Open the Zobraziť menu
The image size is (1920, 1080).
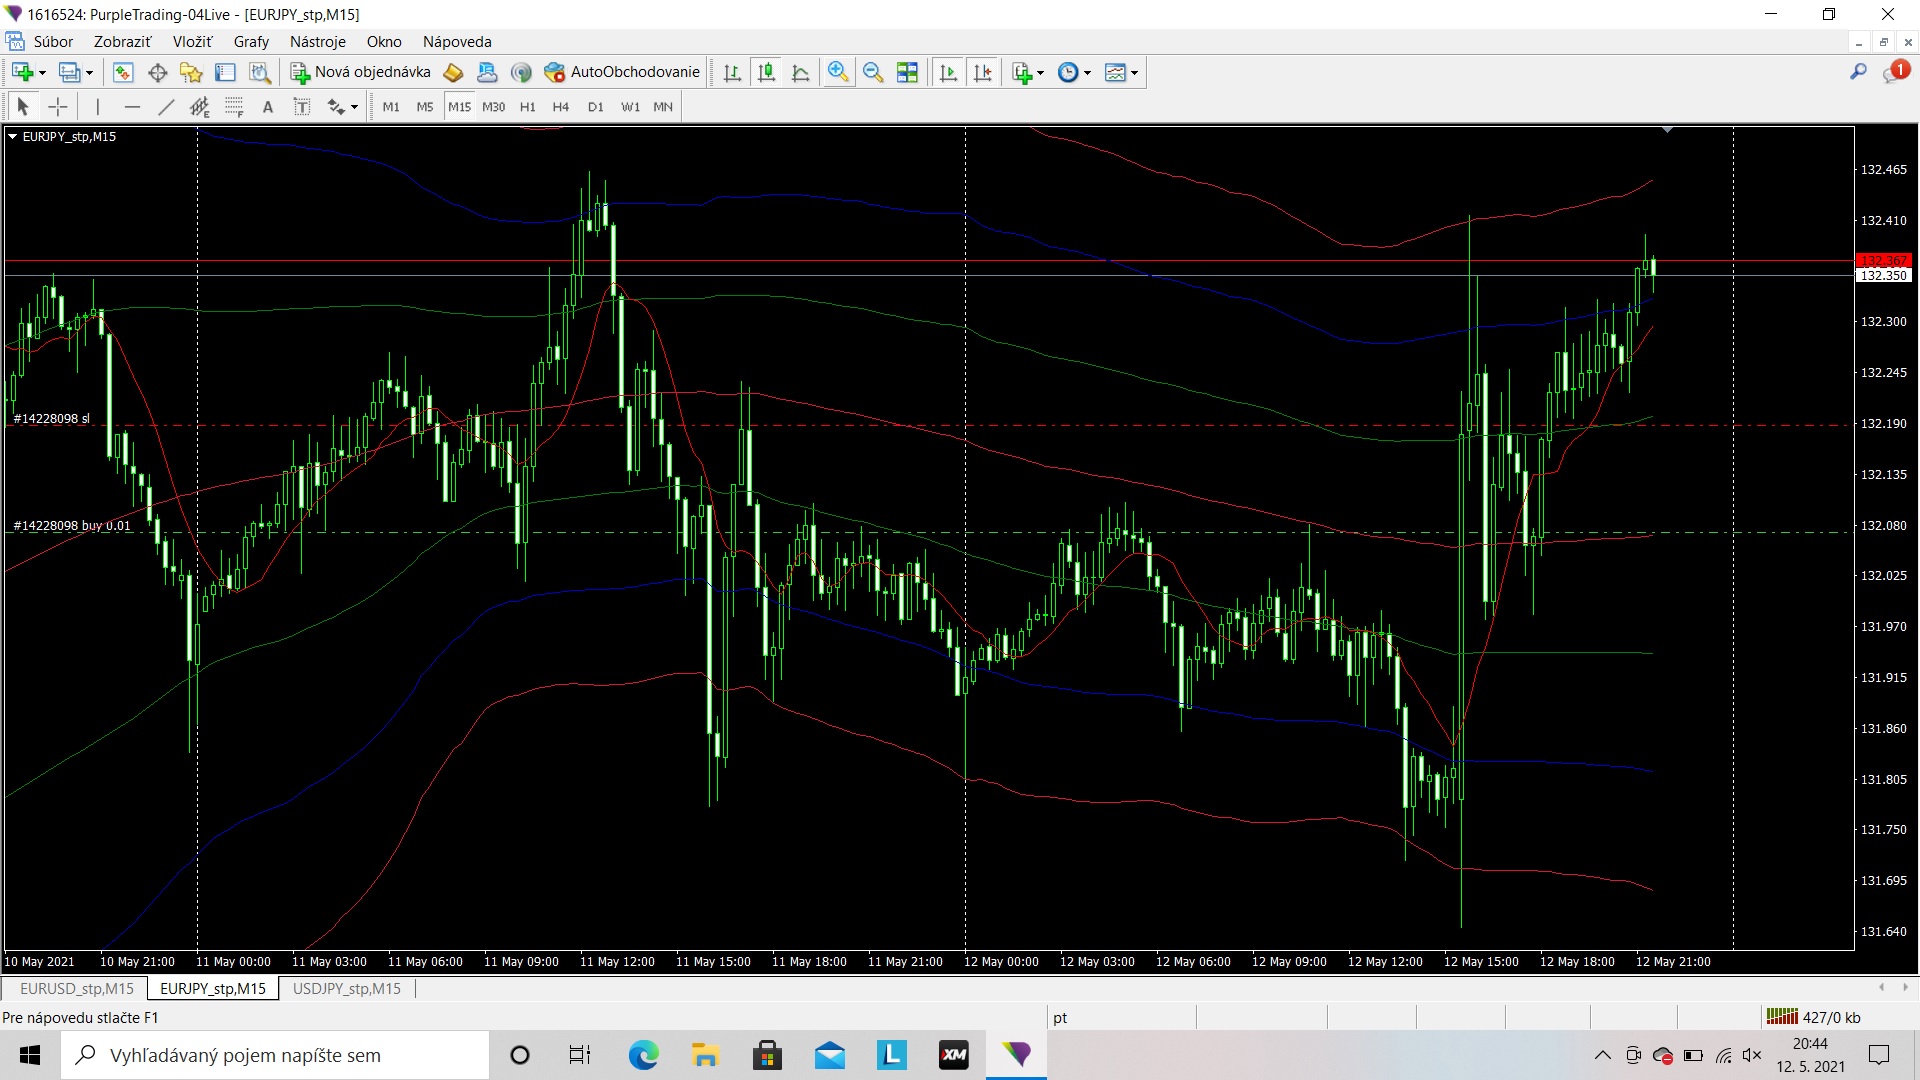[123, 41]
